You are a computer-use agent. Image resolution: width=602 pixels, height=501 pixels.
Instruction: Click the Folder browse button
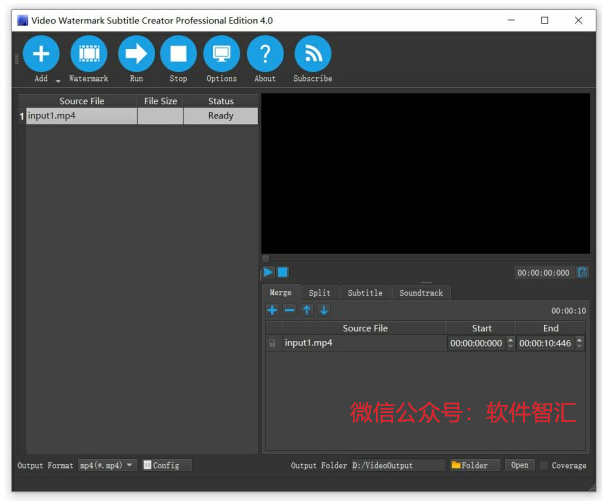(x=475, y=465)
